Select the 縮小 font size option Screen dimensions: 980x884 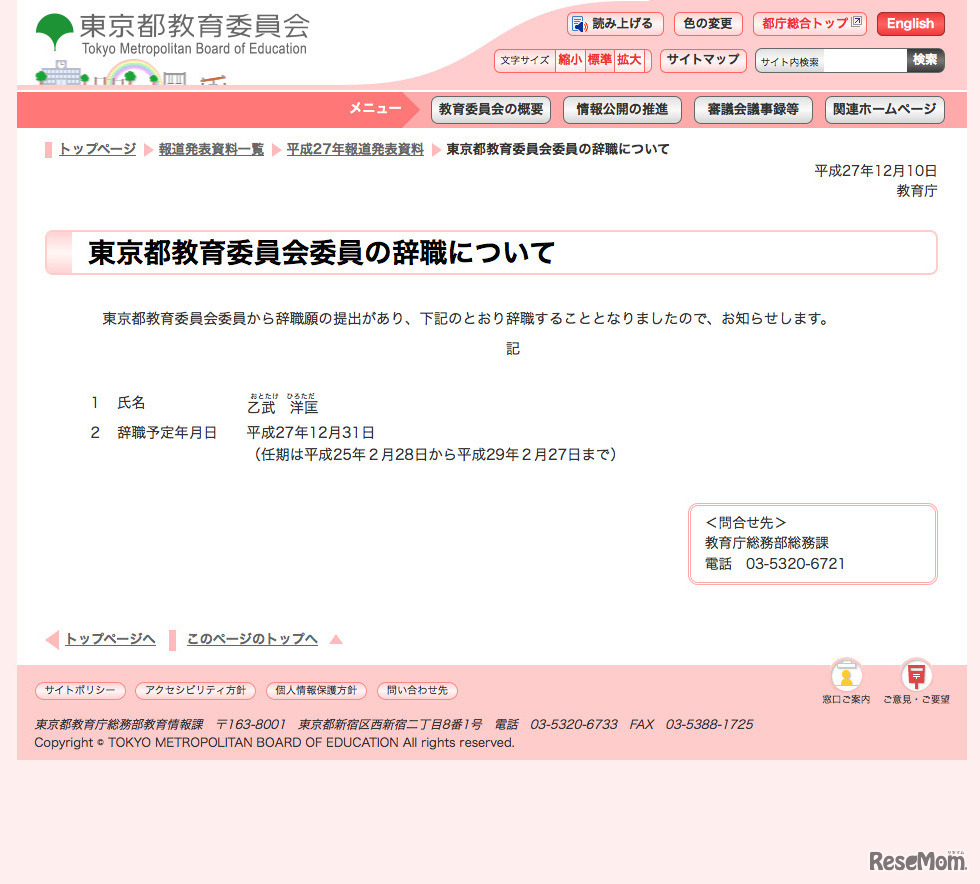[571, 60]
